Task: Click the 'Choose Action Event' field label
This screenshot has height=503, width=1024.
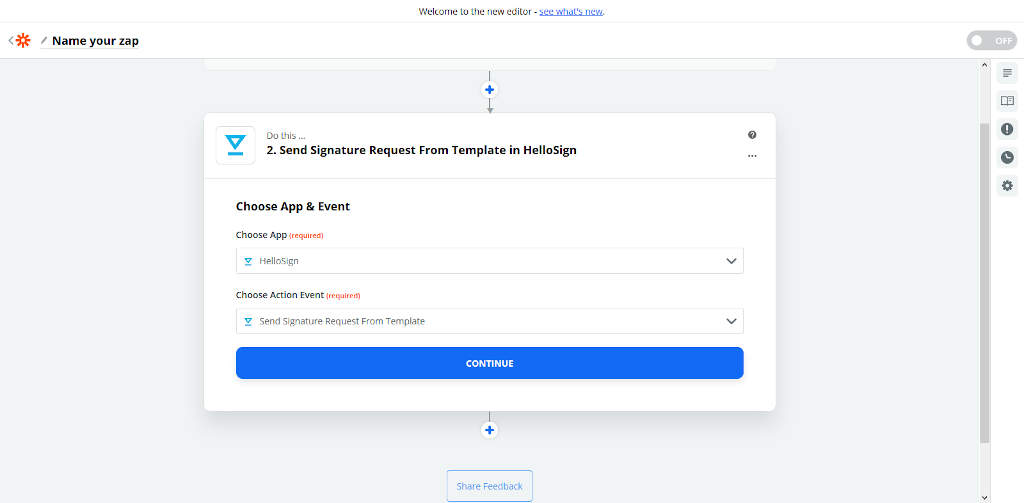Action: (x=280, y=295)
